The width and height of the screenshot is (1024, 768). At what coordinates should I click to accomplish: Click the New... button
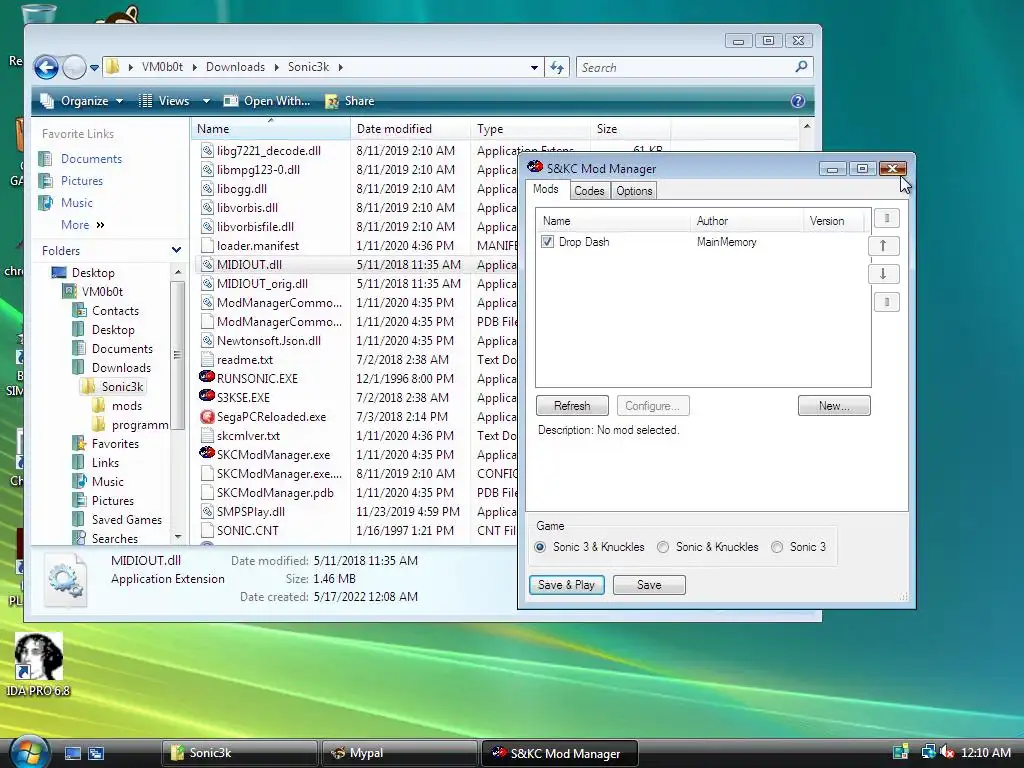coord(834,406)
